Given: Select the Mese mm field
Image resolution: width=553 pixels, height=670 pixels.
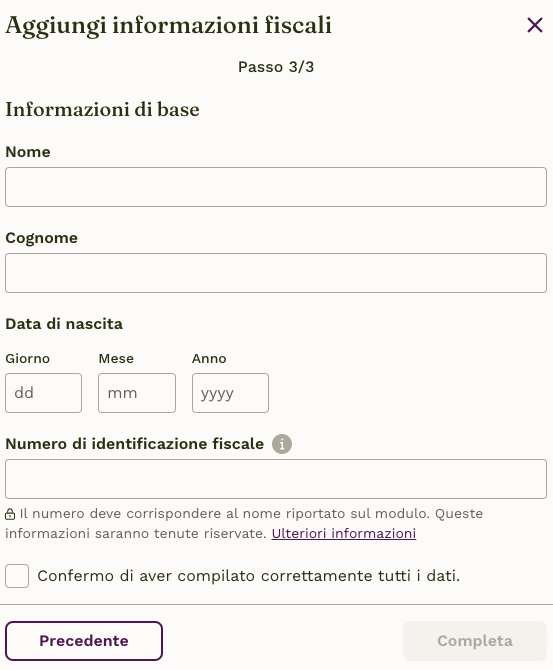Looking at the screenshot, I should (137, 393).
